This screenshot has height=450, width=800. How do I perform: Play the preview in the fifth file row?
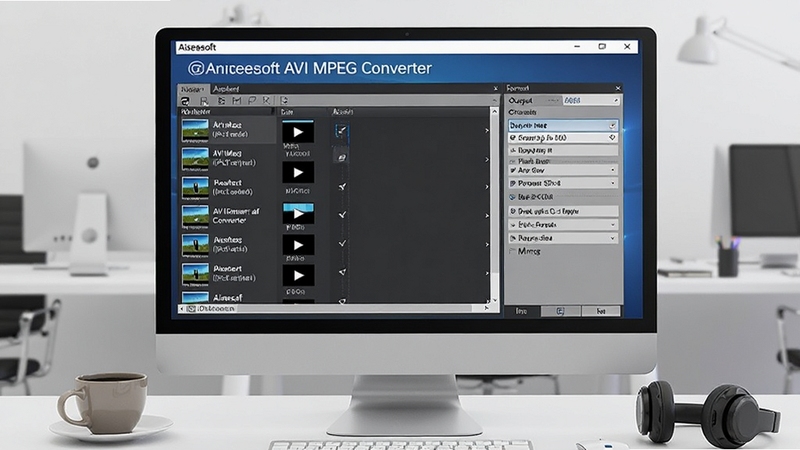298,245
